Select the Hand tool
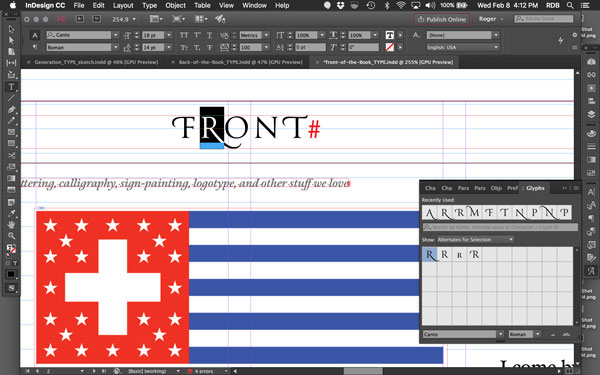600x375 pixels. [x=11, y=225]
